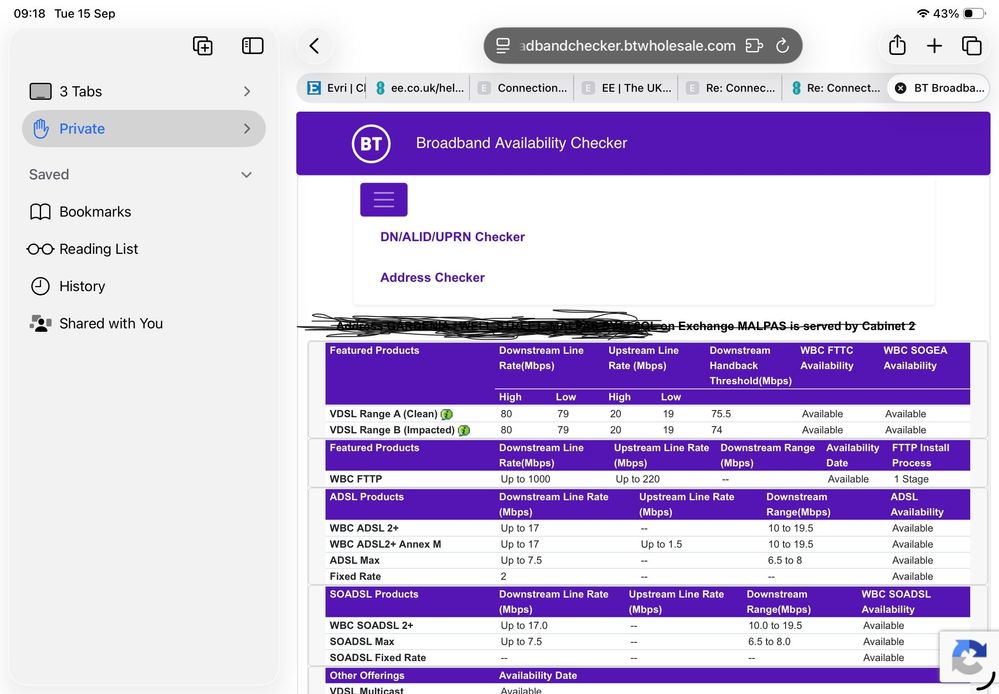Select the SOADSL Max row label

click(362, 642)
